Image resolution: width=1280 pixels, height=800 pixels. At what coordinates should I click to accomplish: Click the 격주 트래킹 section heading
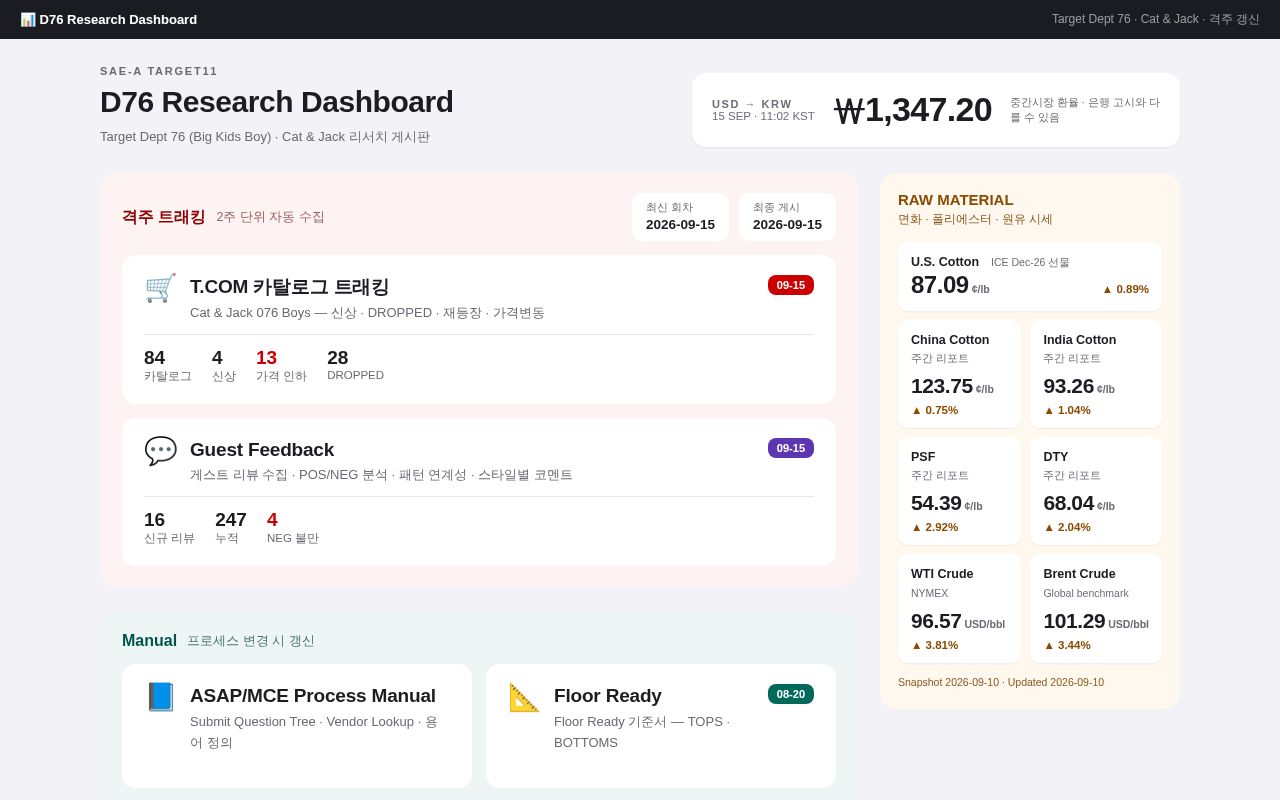(164, 217)
